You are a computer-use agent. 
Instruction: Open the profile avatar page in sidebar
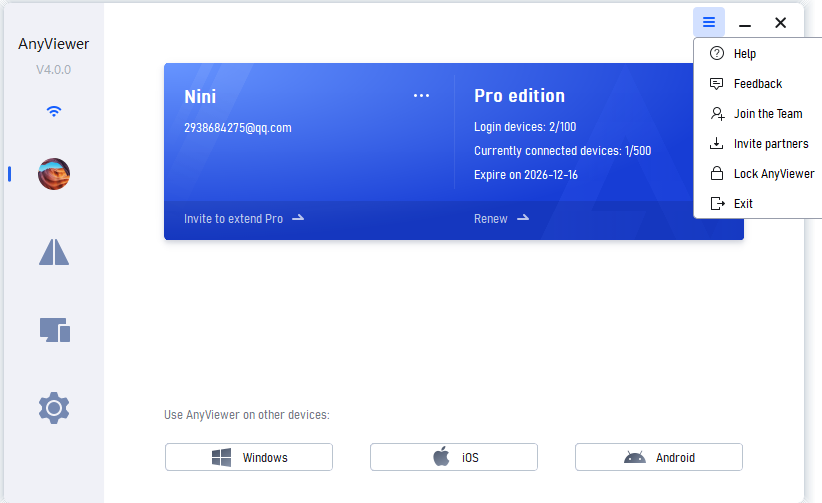[53, 174]
